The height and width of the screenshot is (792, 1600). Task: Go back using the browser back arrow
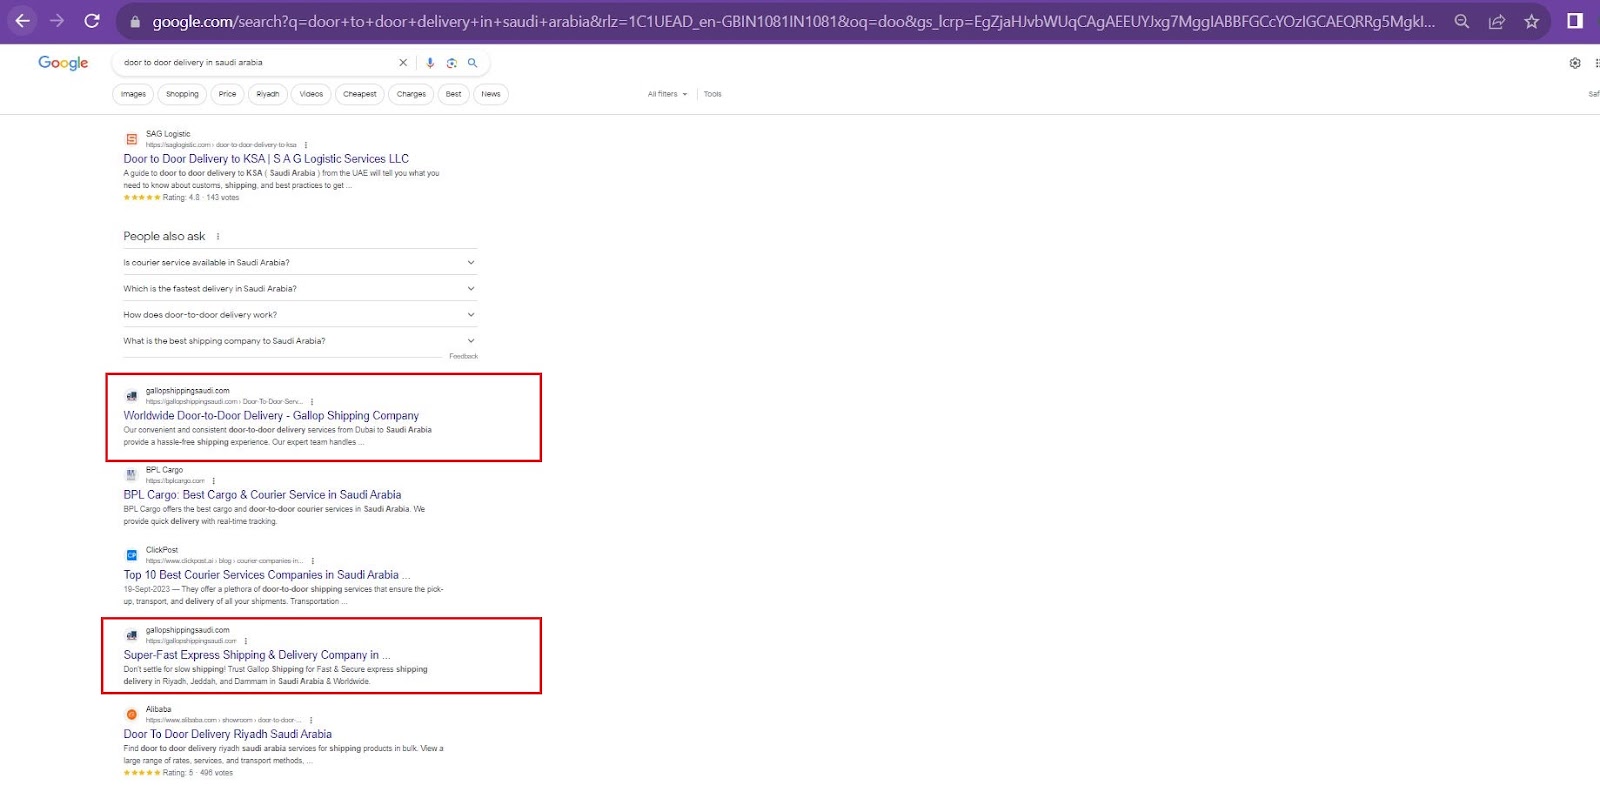click(x=22, y=21)
